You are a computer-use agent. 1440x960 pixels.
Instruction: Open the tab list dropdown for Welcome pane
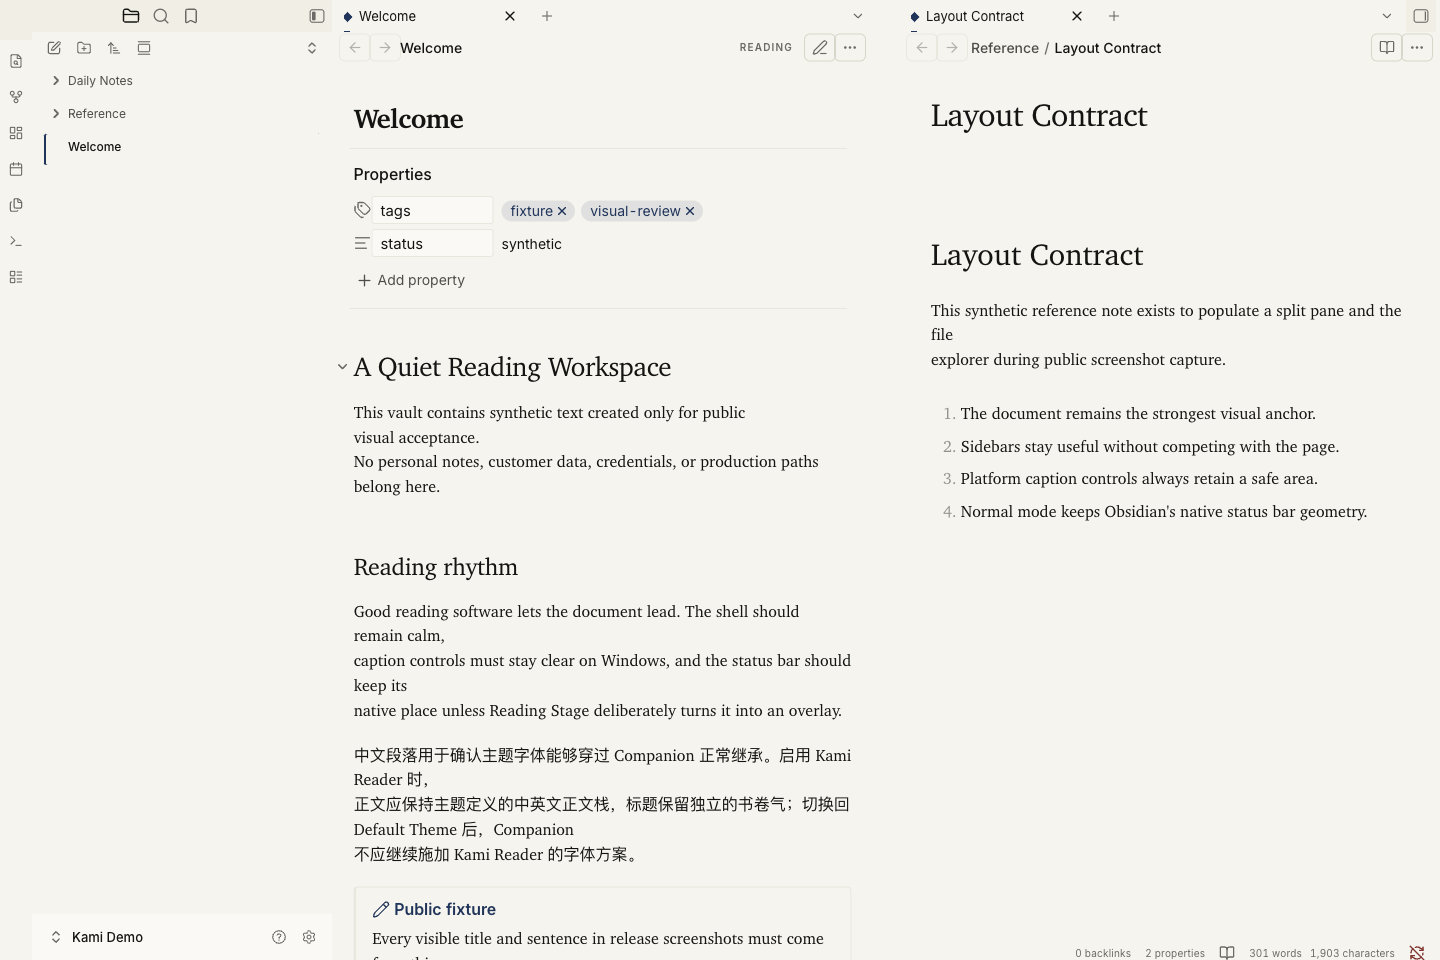pyautogui.click(x=858, y=16)
